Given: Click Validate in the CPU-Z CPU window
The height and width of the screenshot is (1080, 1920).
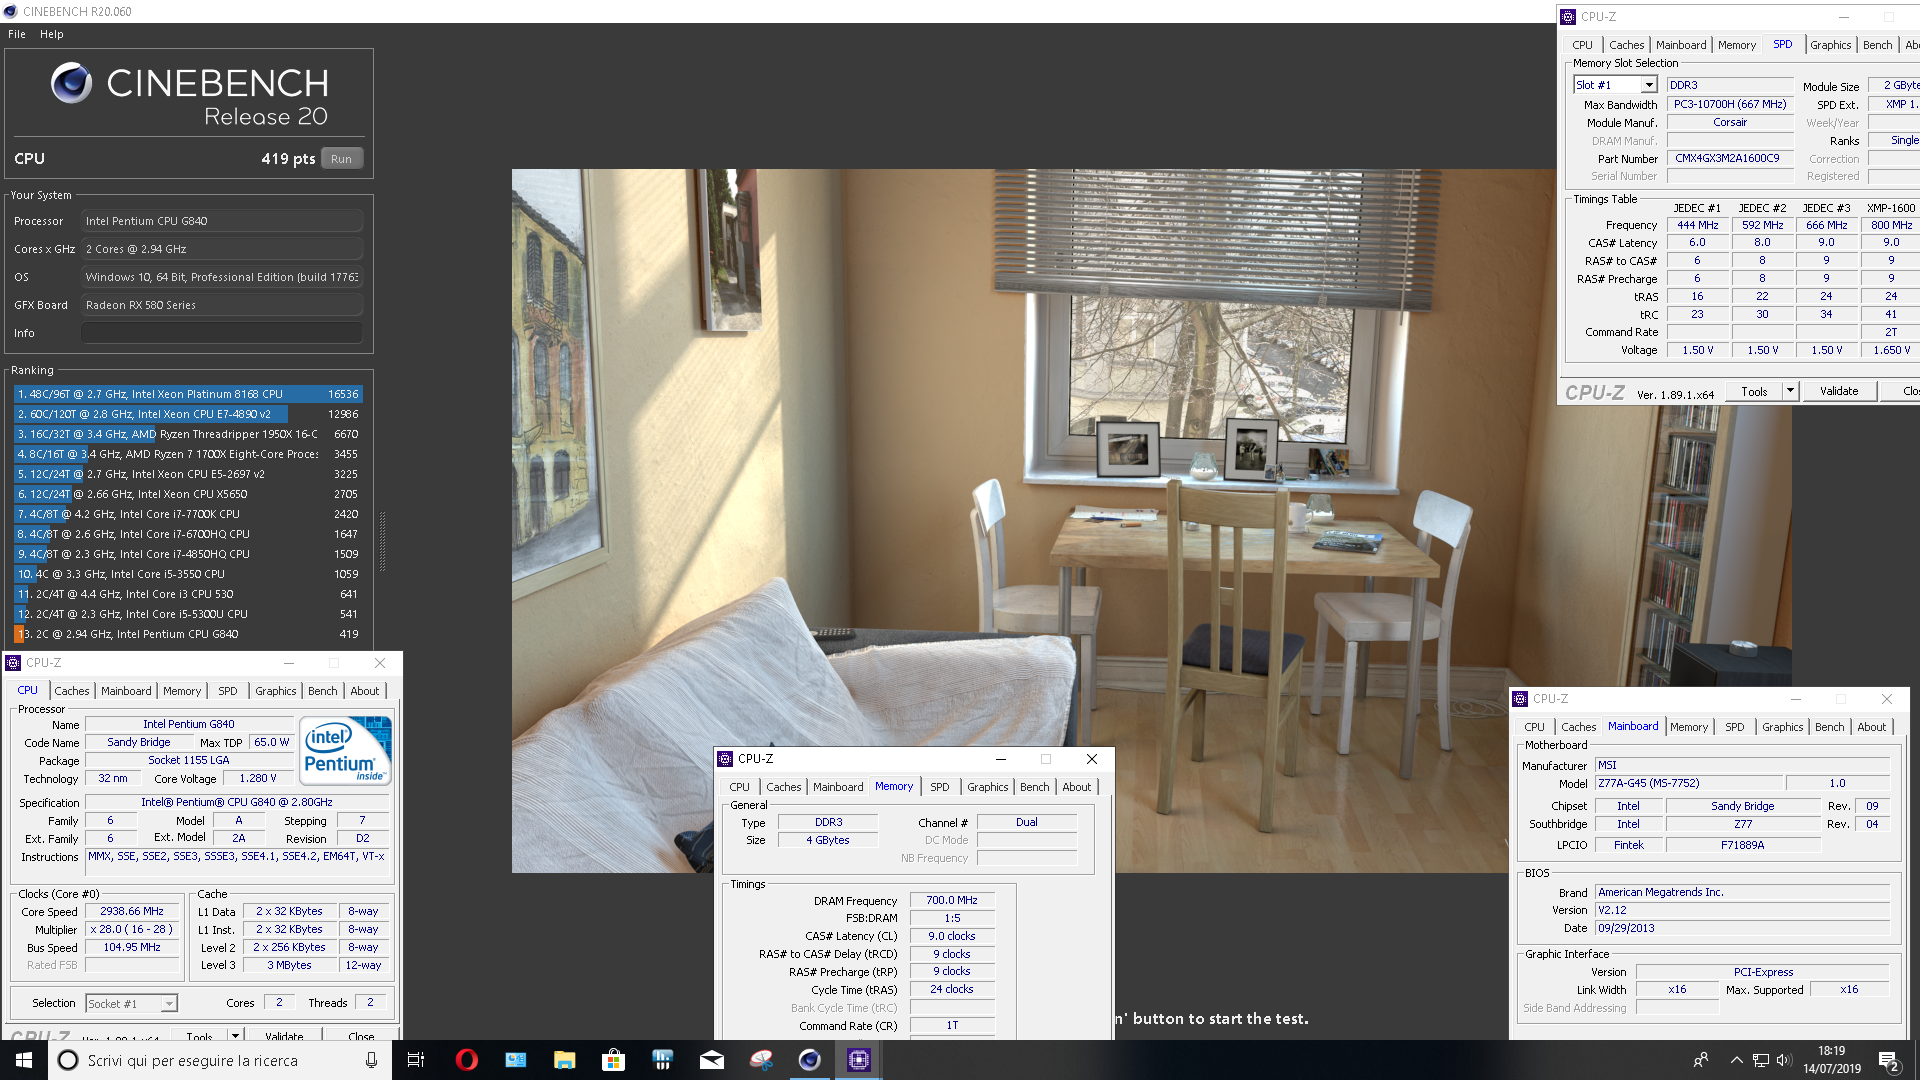Looking at the screenshot, I should 284,1036.
